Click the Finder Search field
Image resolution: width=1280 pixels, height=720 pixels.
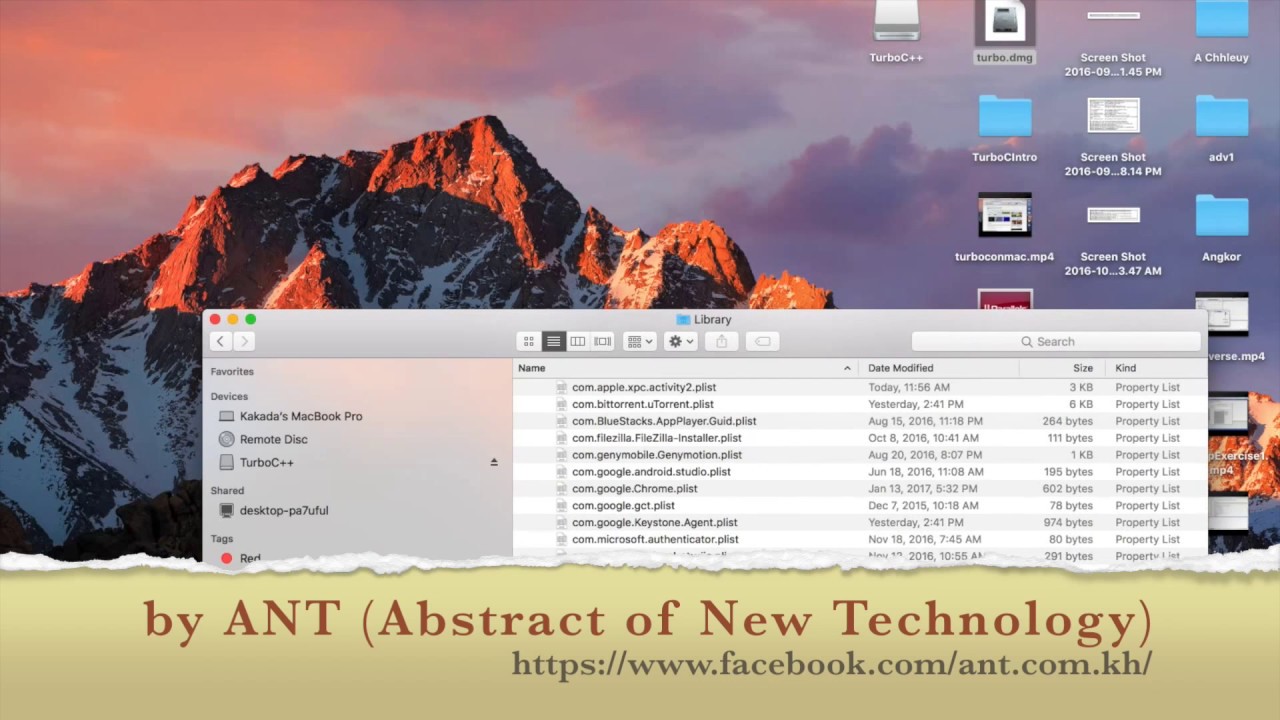point(1056,341)
